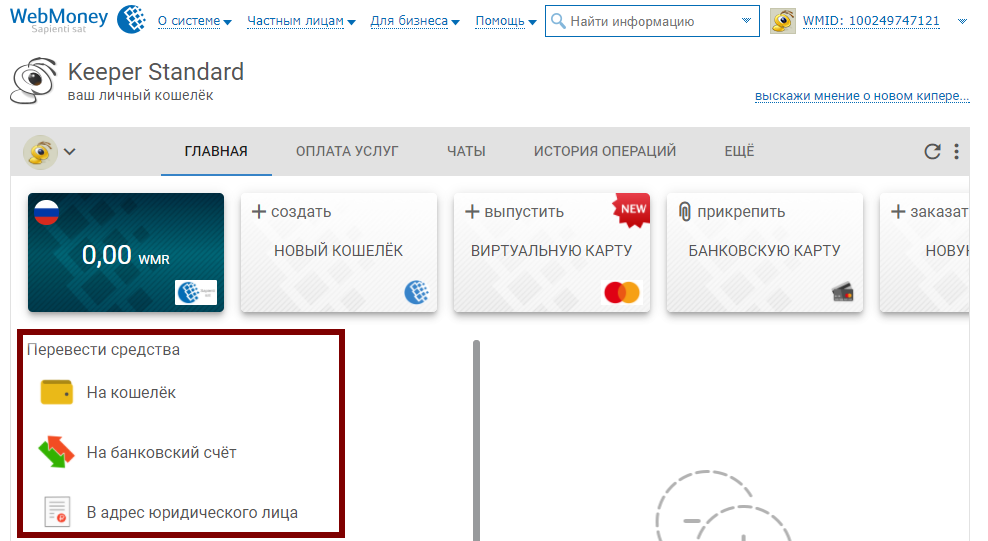Image resolution: width=988 pixels, height=541 pixels.
Task: Click the yellow wallet icon
Action: 57,392
